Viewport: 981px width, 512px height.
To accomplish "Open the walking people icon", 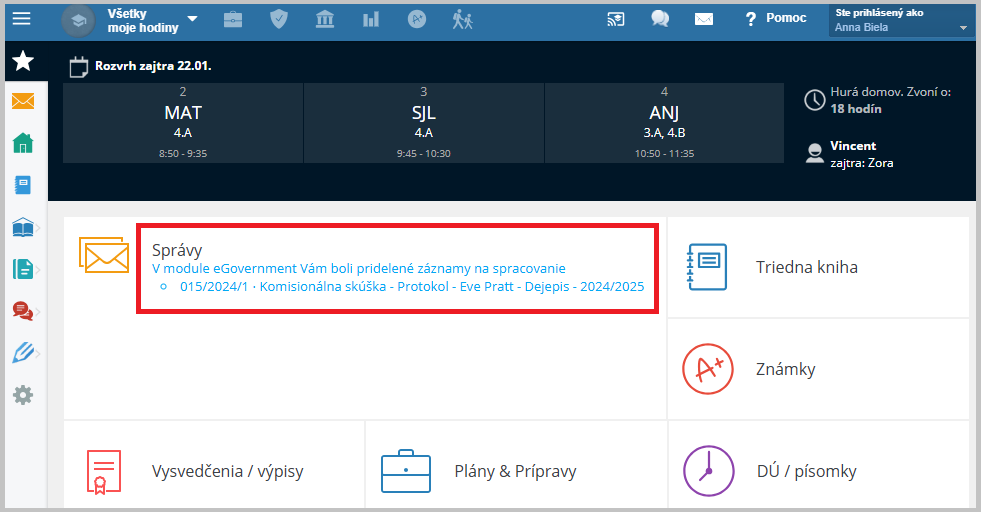I will click(x=462, y=19).
